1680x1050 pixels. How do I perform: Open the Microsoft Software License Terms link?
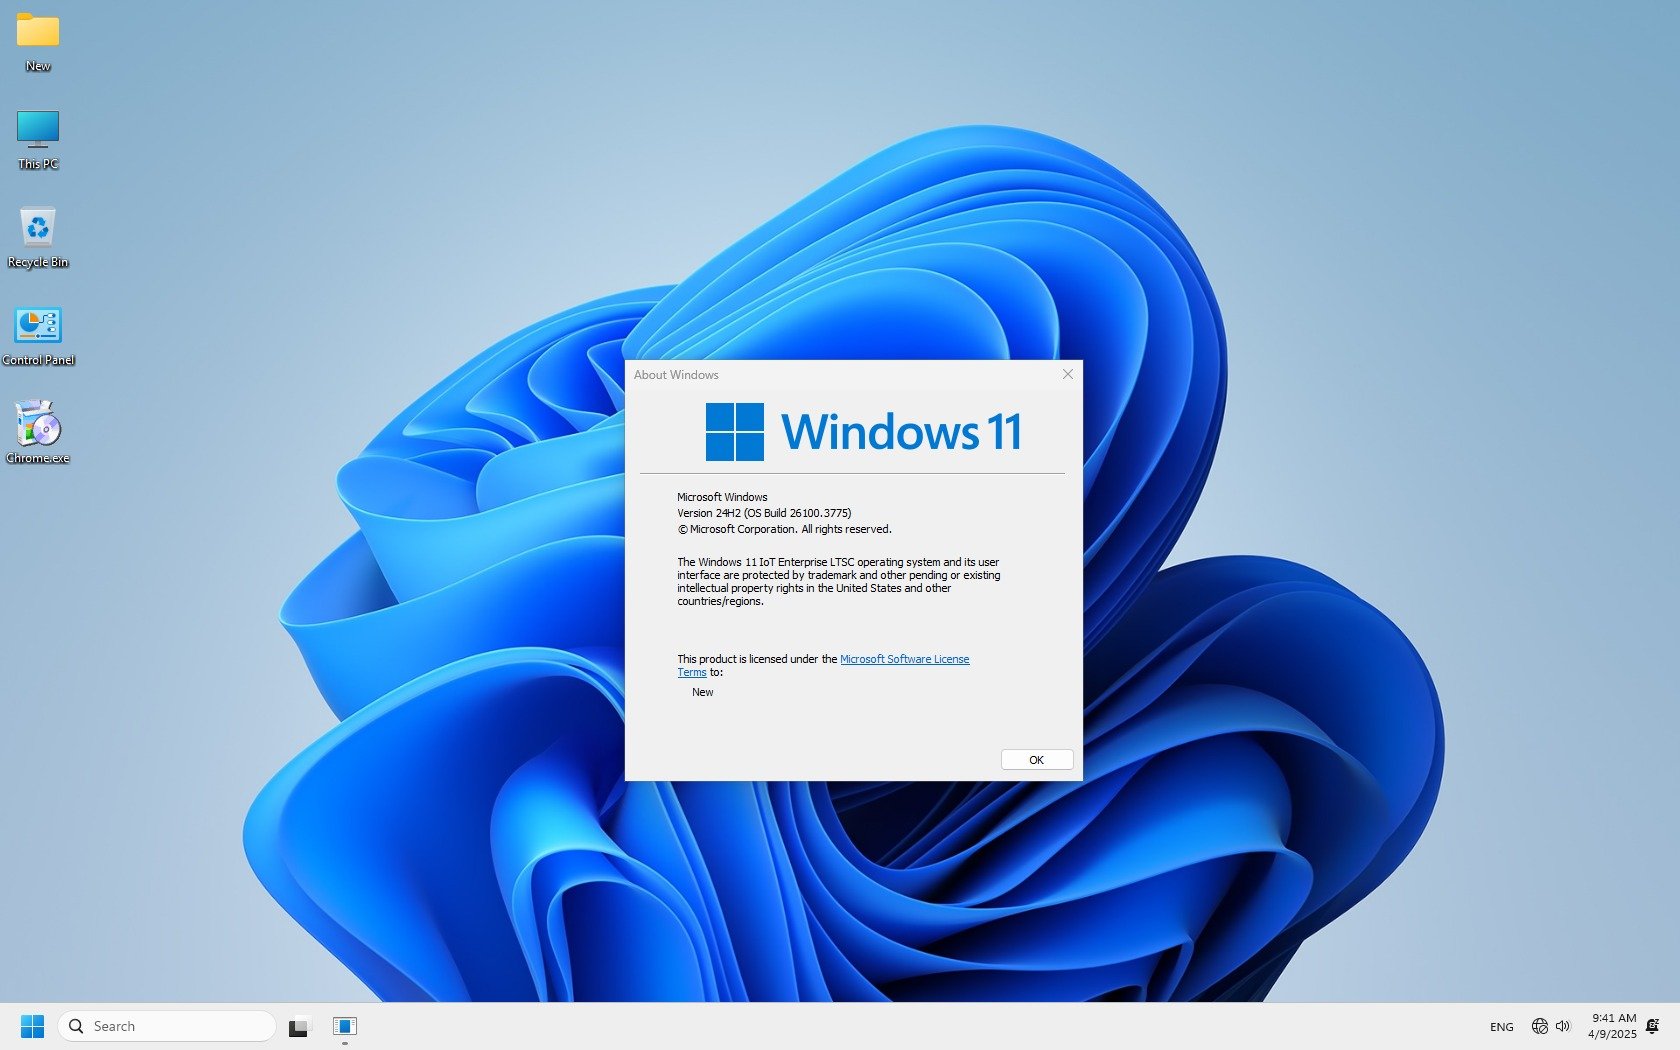pyautogui.click(x=904, y=659)
